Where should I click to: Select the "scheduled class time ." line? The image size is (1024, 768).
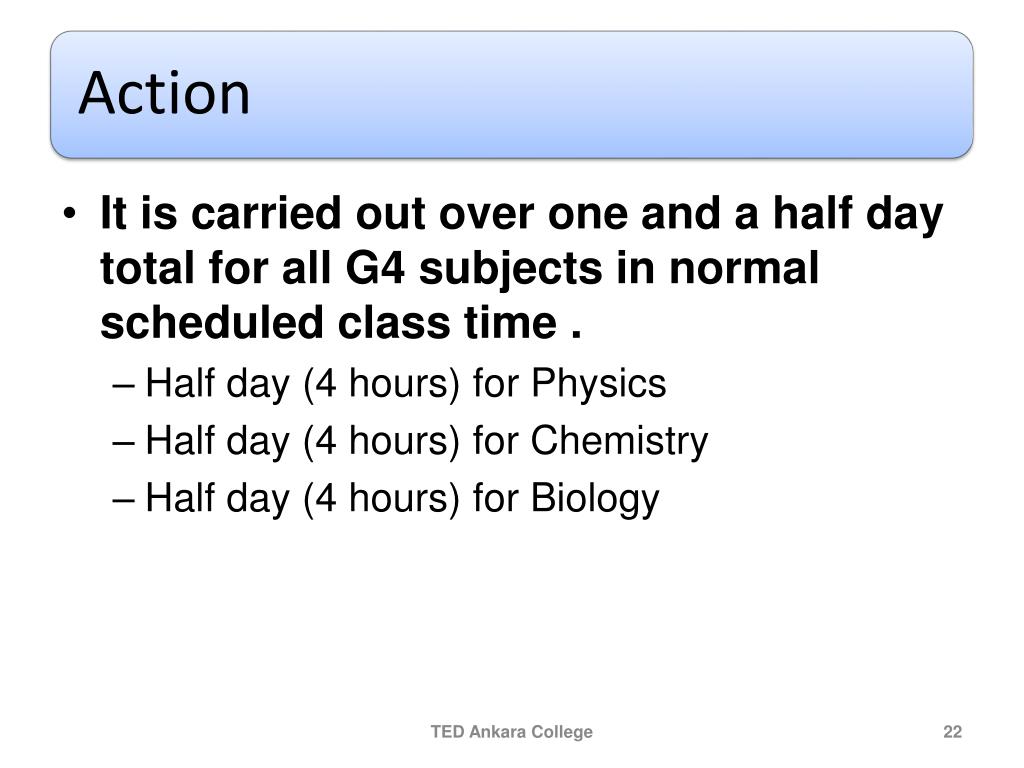[341, 323]
